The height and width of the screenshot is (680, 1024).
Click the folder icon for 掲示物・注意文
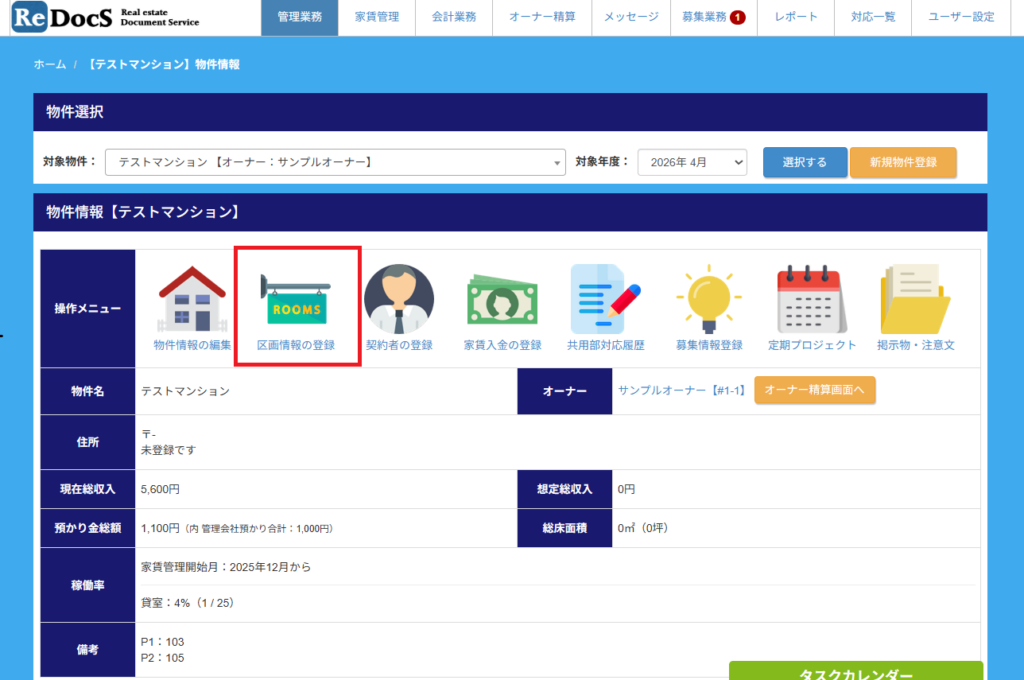pos(915,300)
